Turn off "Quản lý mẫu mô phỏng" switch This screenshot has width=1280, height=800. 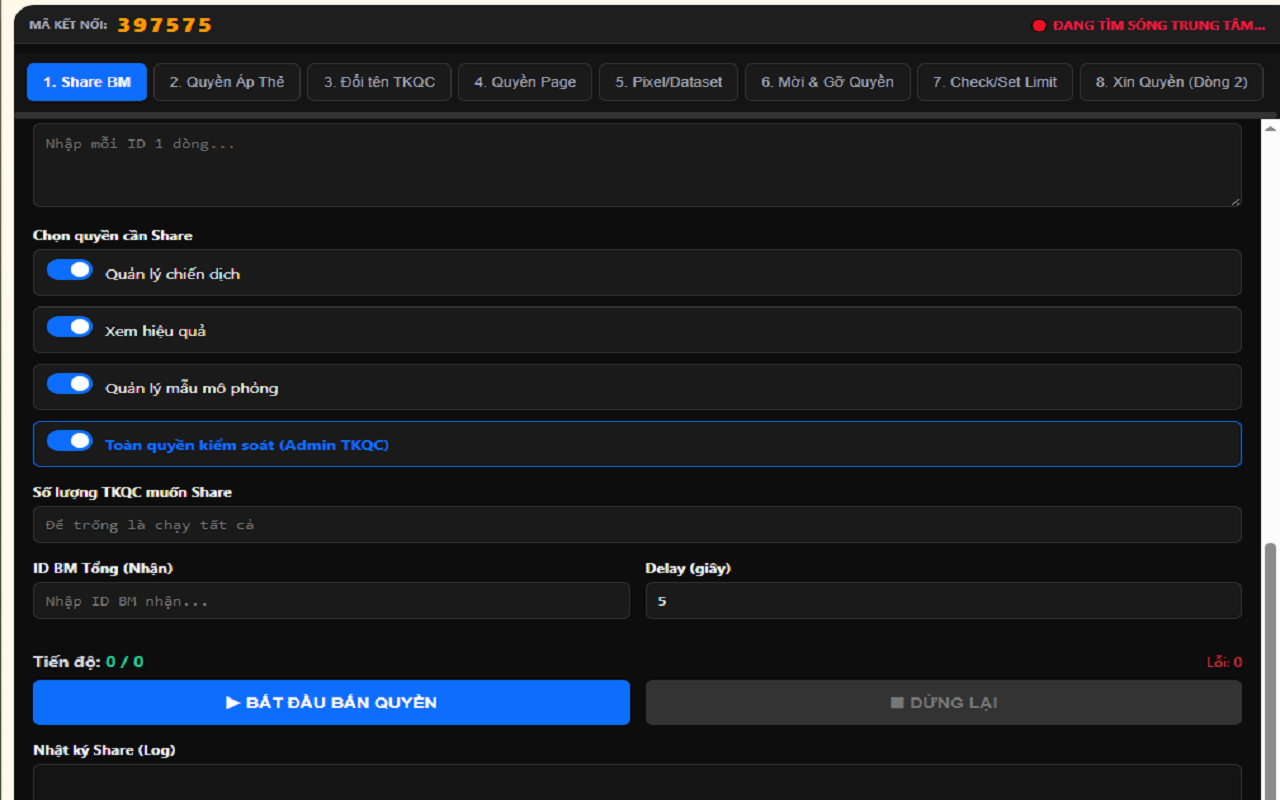(70, 384)
